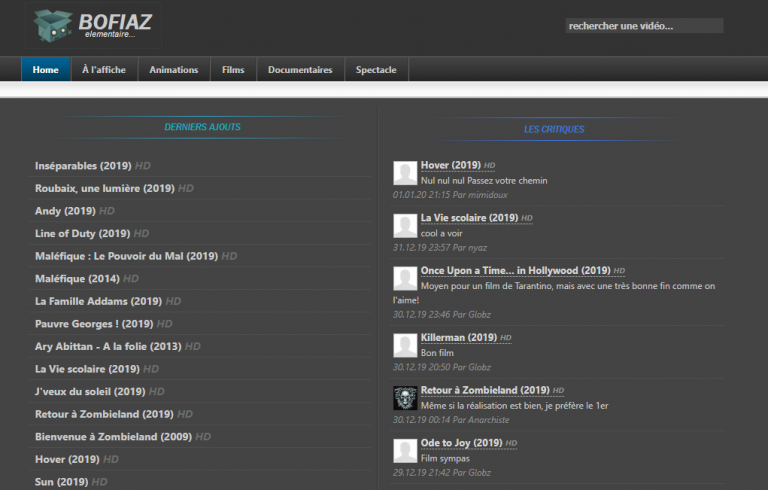Open Killerman (2019) review title
The width and height of the screenshot is (768, 490).
click(458, 338)
